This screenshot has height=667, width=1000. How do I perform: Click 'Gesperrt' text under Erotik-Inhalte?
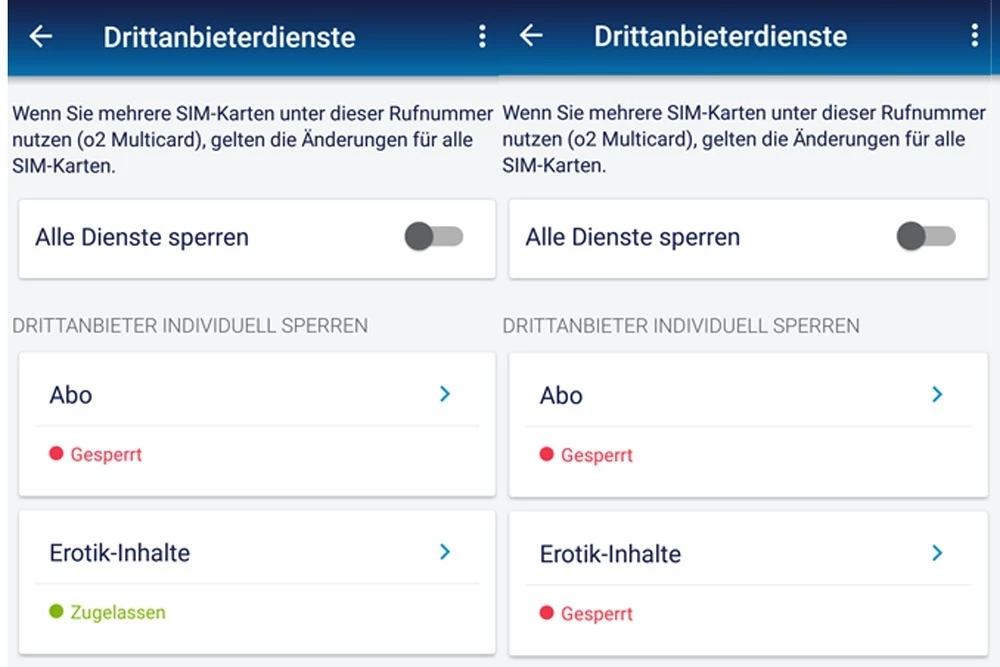click(597, 613)
